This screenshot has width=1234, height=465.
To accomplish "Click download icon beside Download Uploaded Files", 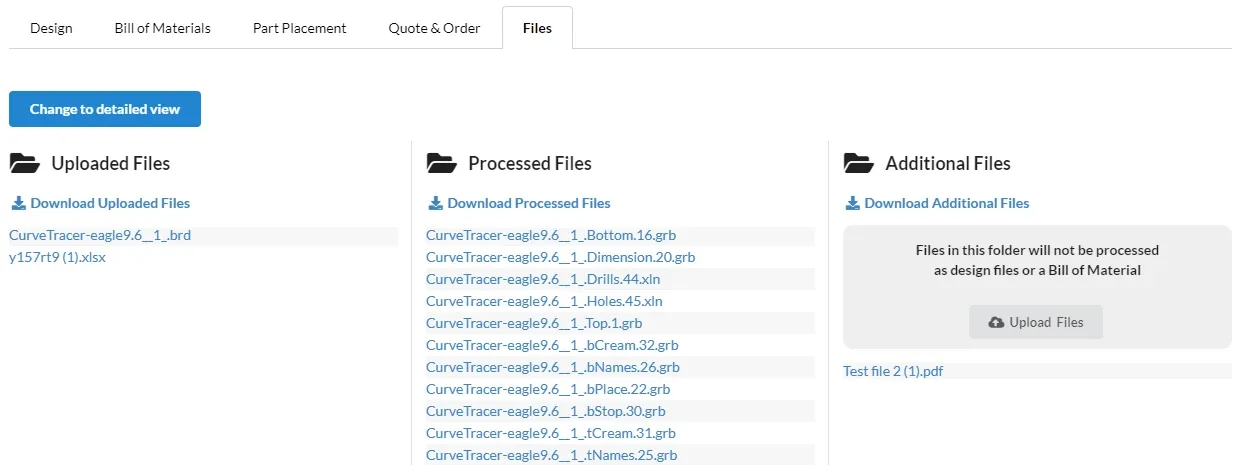I will (18, 203).
